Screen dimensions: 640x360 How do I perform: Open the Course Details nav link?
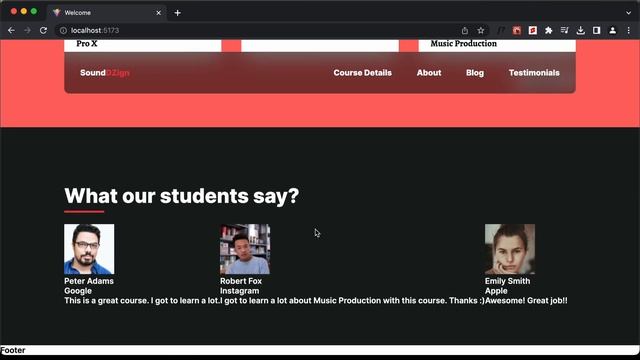(x=362, y=73)
